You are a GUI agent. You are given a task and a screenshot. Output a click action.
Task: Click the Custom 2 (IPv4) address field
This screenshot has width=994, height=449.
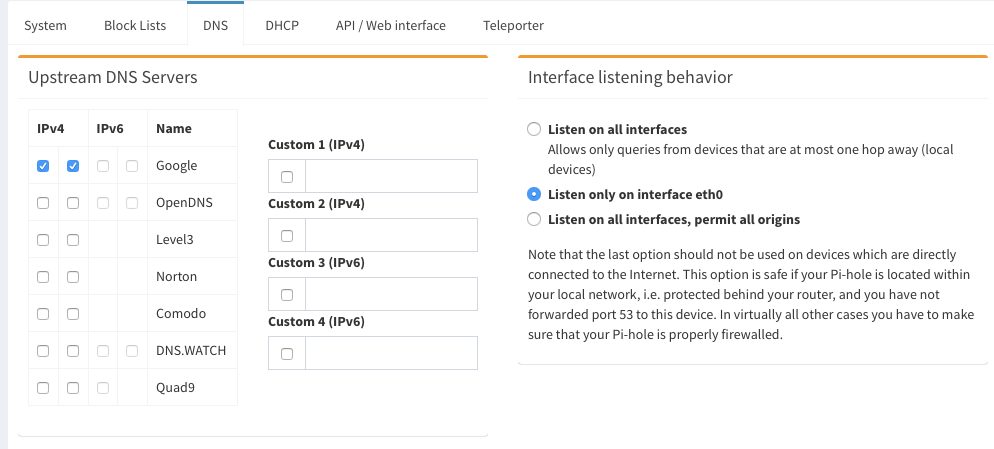coord(391,236)
